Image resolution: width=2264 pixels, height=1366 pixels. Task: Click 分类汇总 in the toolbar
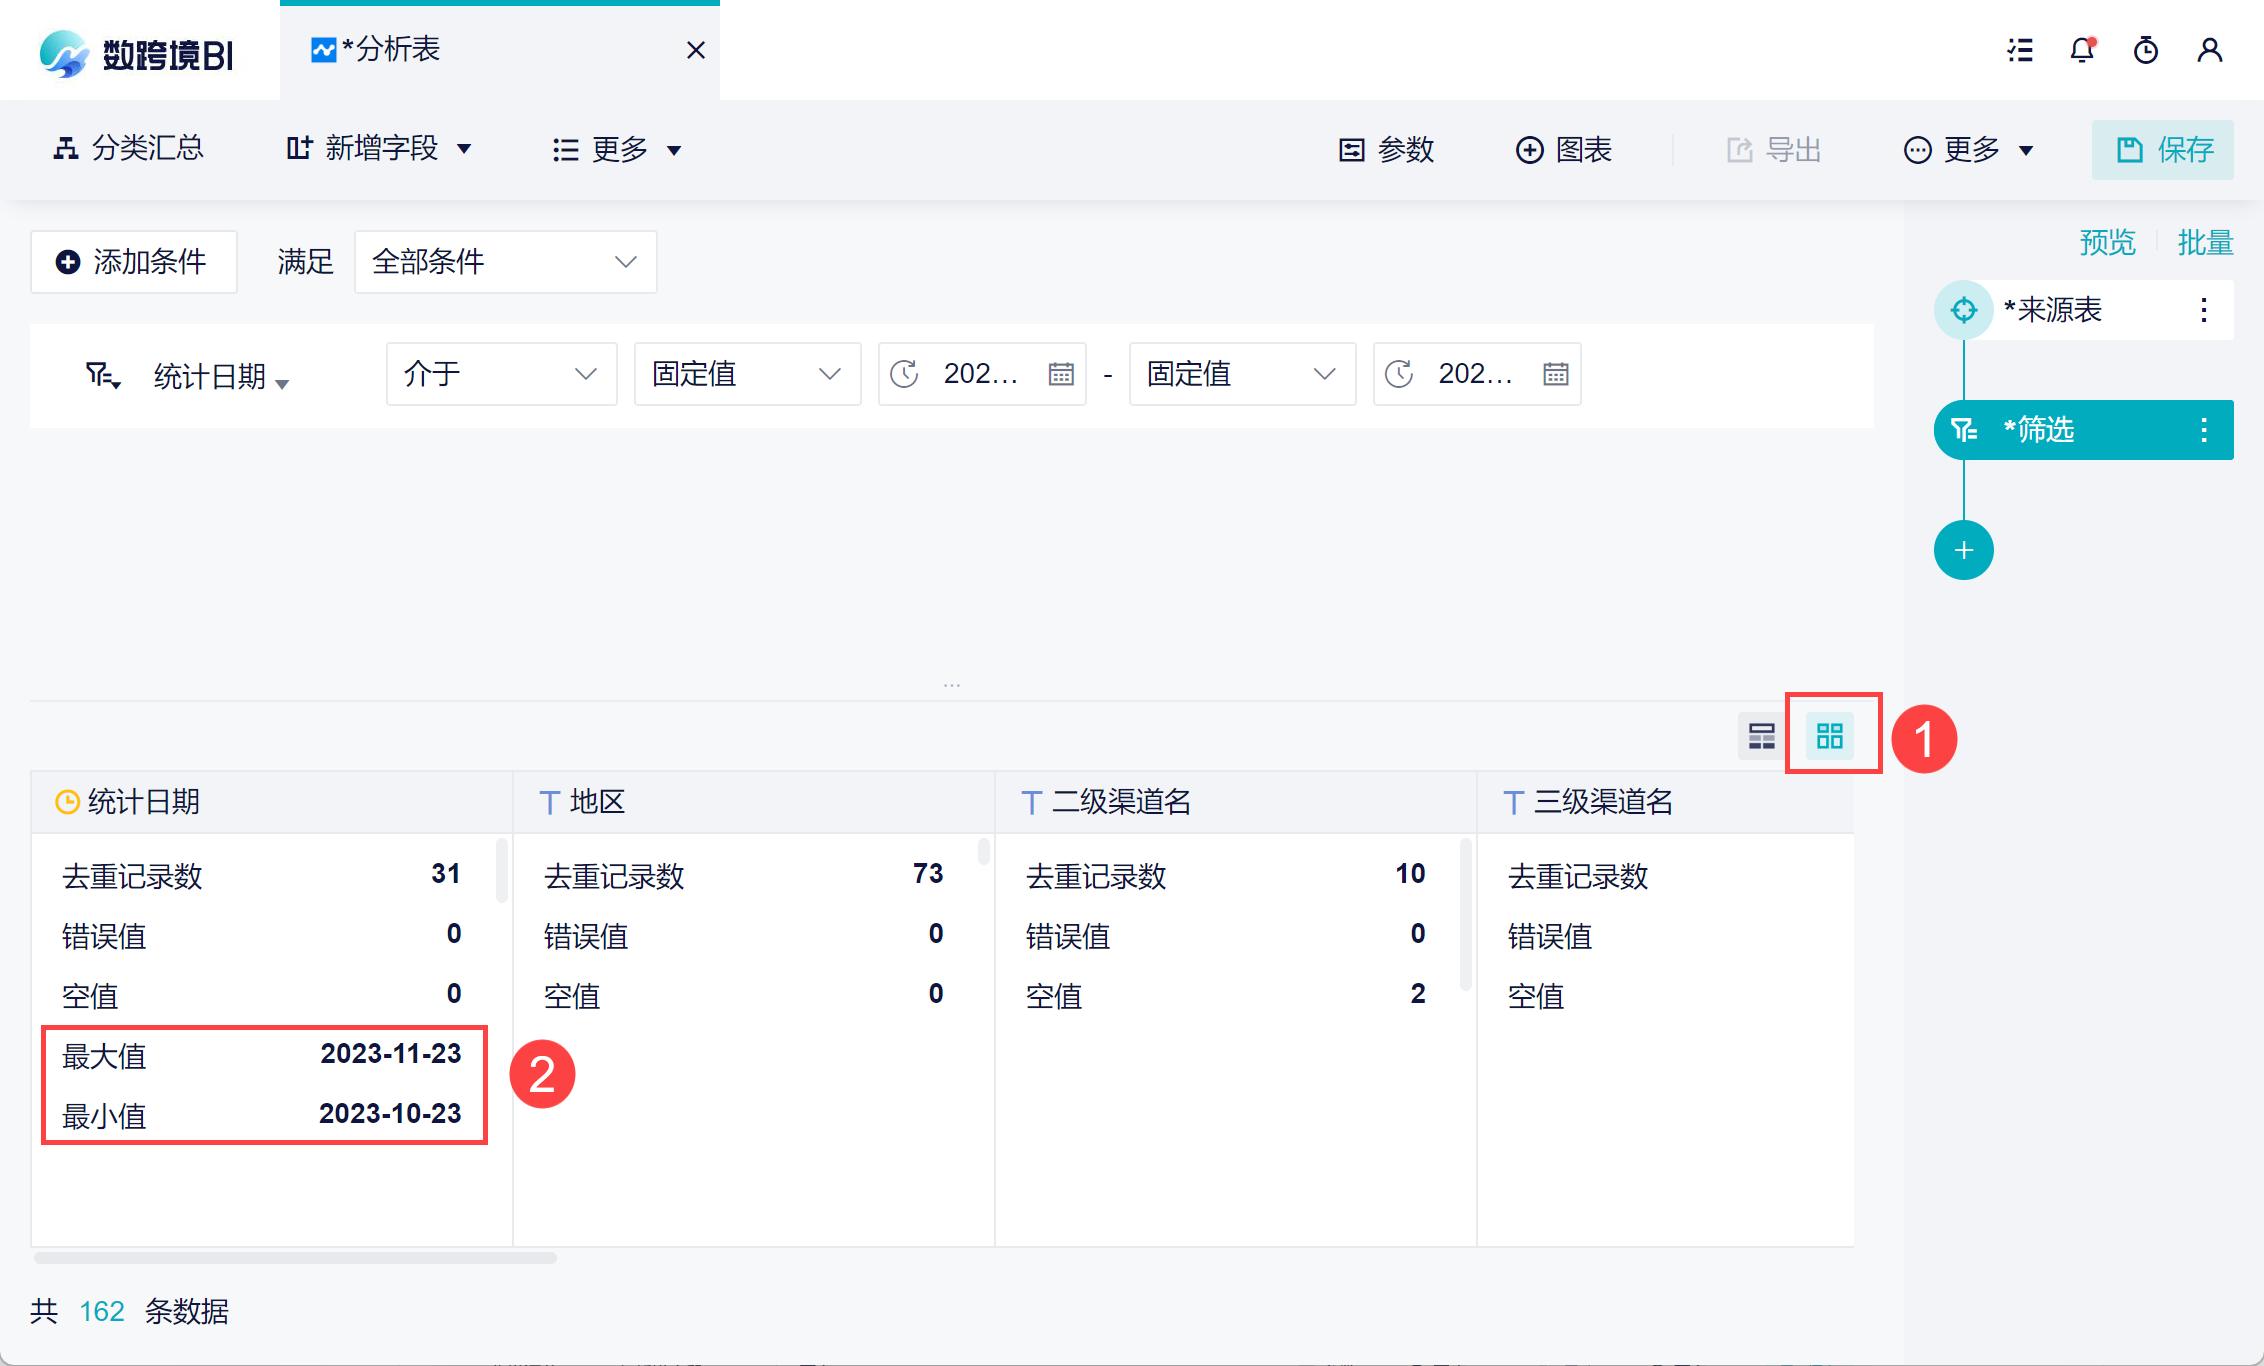[128, 150]
